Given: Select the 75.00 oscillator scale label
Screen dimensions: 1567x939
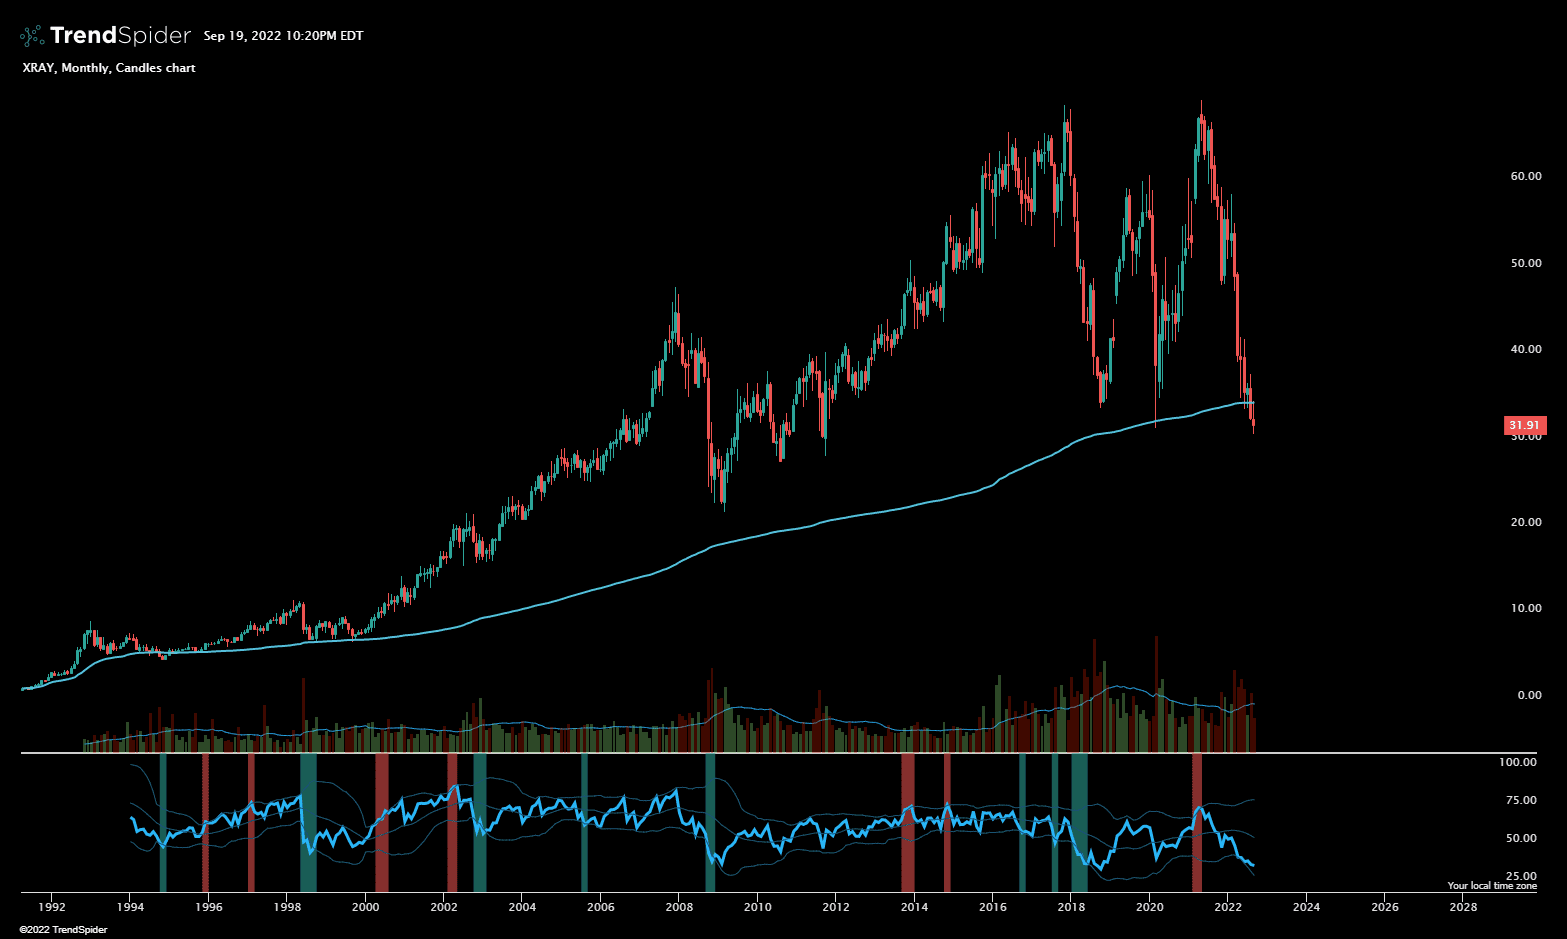Looking at the screenshot, I should coord(1521,800).
